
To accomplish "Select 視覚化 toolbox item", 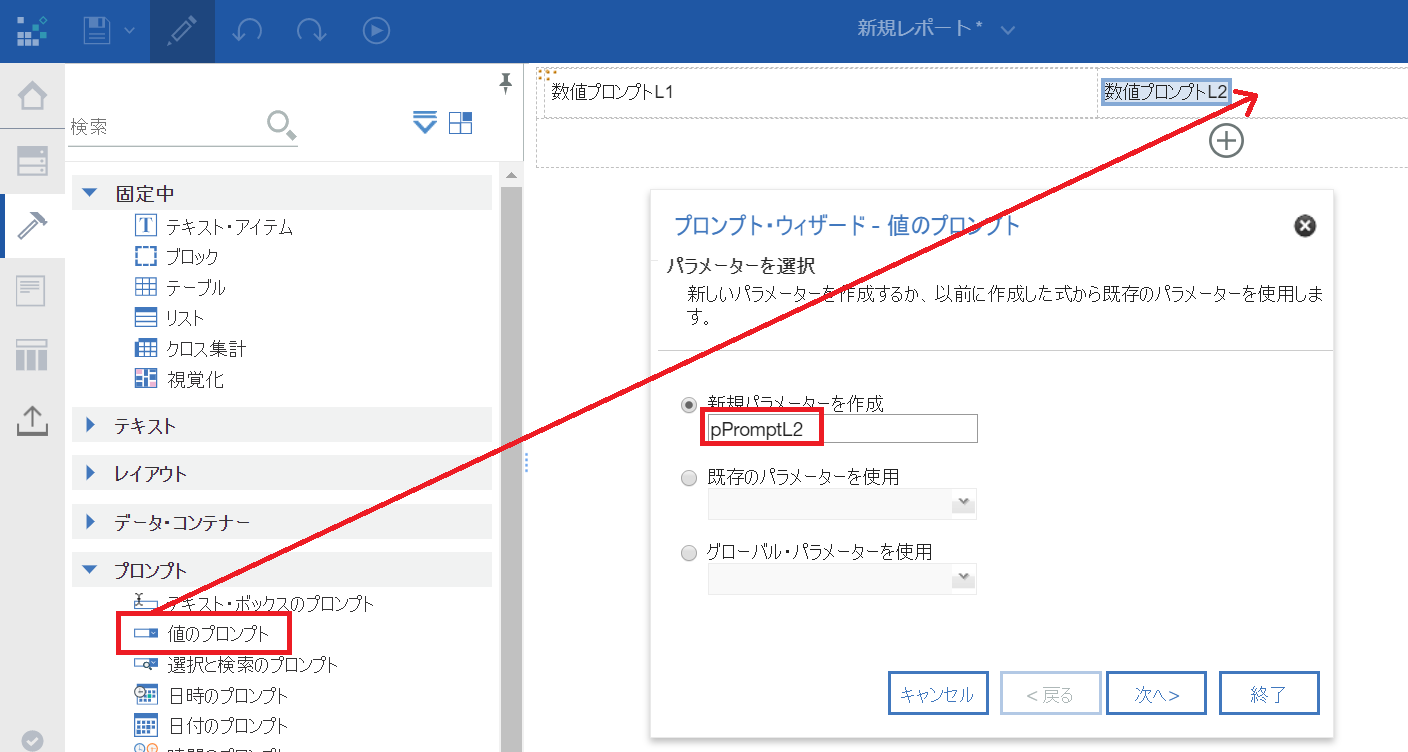I will point(179,379).
